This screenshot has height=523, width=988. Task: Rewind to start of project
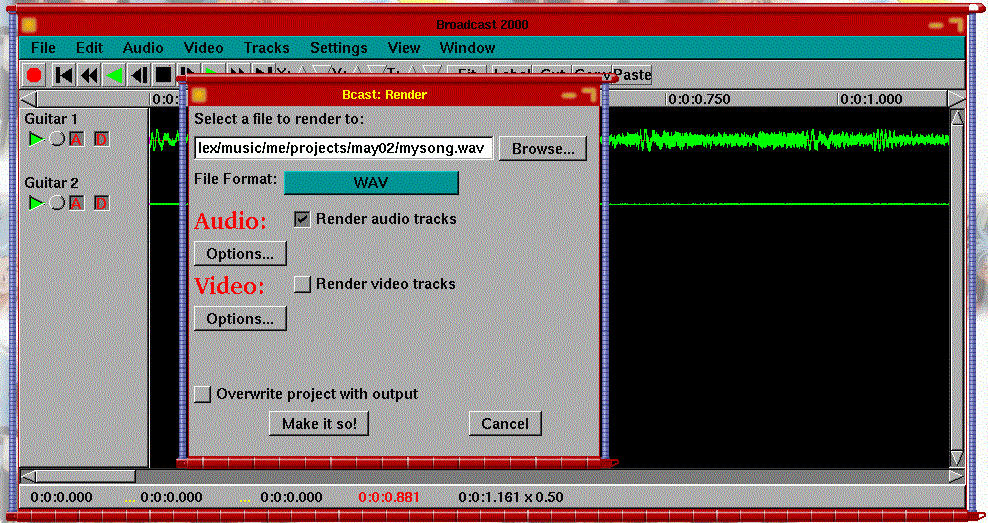[x=63, y=75]
